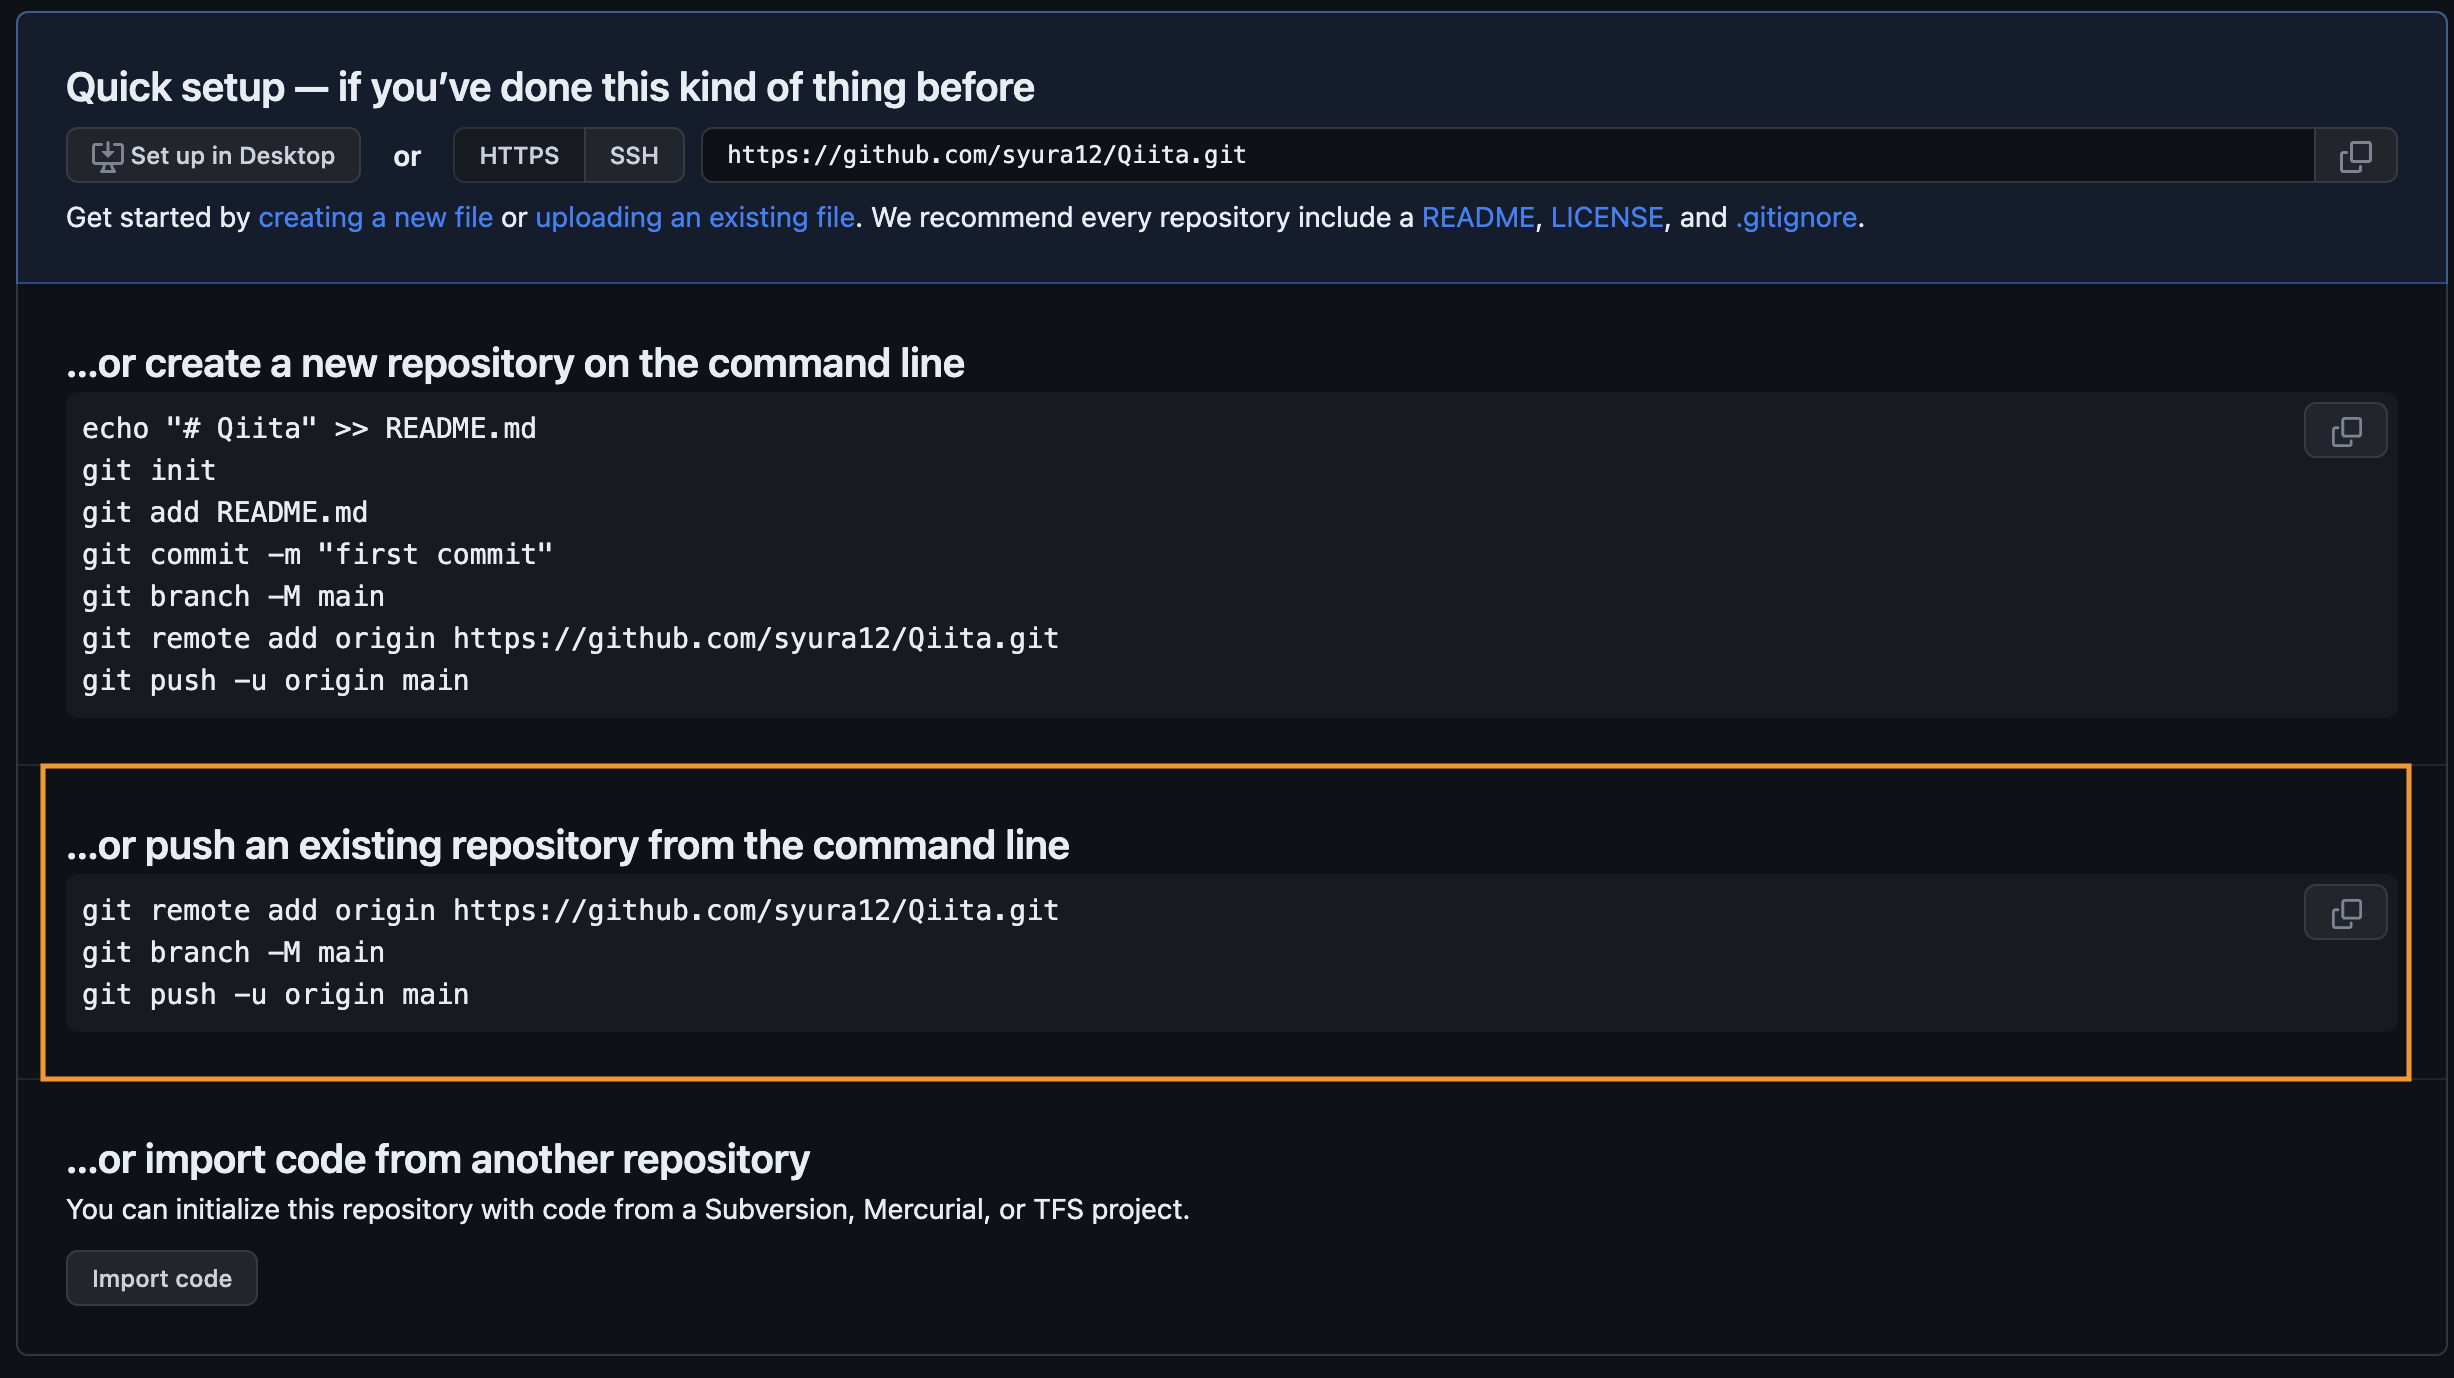Screen dimensions: 2454x1378
Task: Copy the create-new-repository command block
Action: [2345, 429]
